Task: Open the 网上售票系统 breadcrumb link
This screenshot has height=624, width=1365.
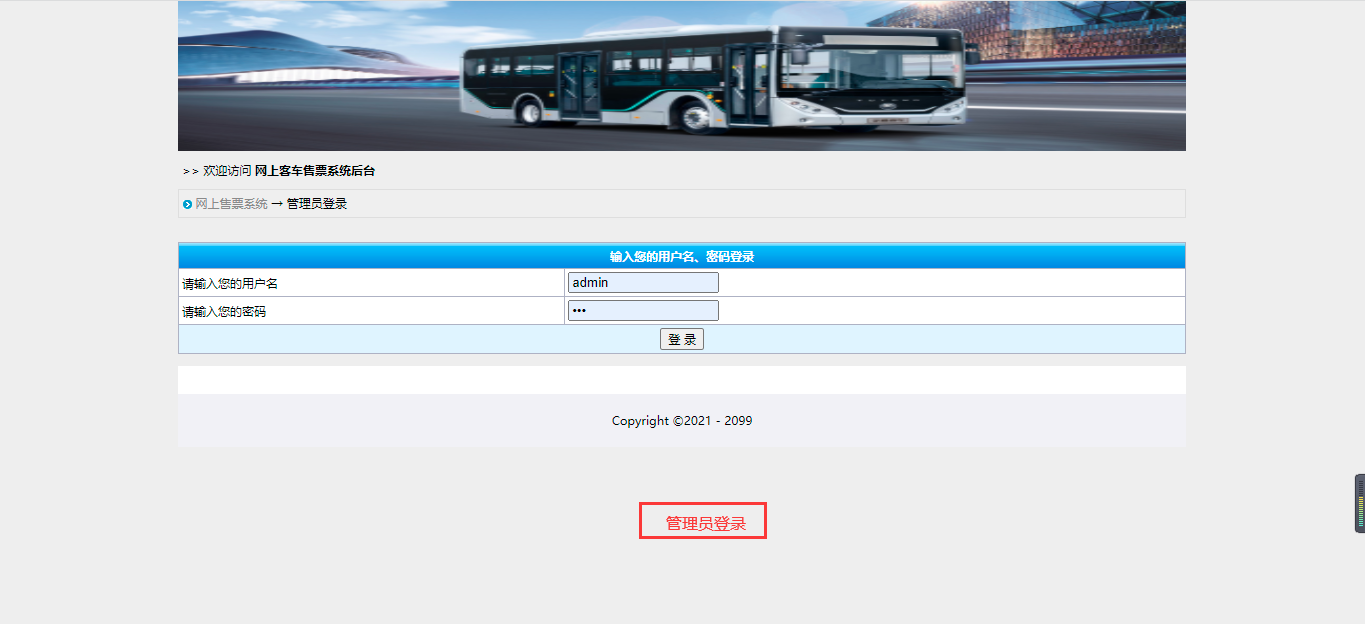Action: tap(231, 204)
